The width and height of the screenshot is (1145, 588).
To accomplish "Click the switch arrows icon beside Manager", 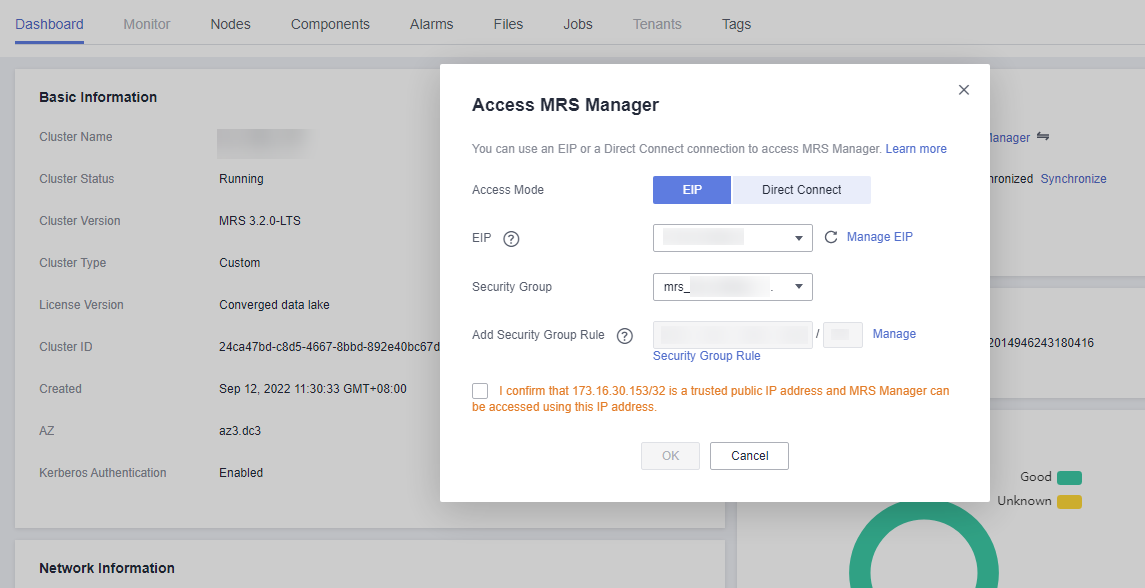I will tap(1042, 137).
